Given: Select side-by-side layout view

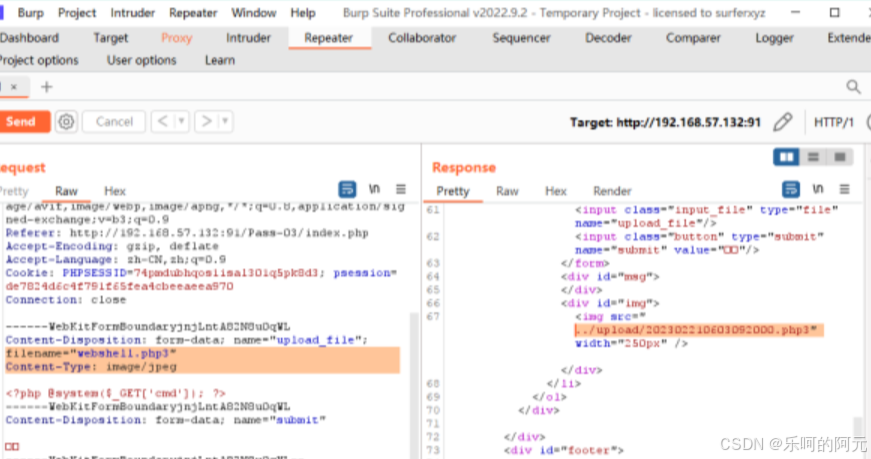Looking at the screenshot, I should (x=786, y=157).
